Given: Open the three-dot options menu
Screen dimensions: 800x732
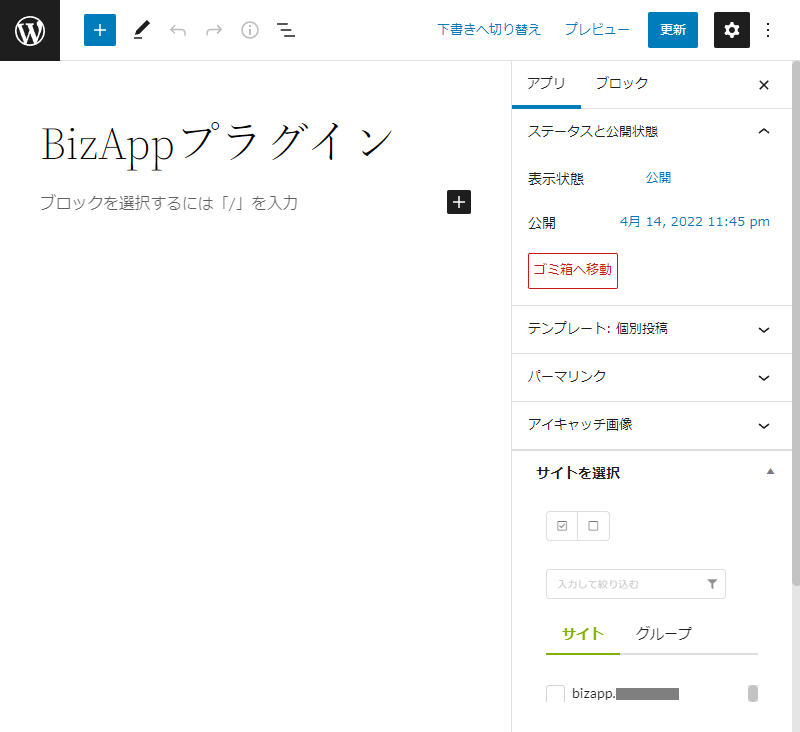Looking at the screenshot, I should 767,30.
